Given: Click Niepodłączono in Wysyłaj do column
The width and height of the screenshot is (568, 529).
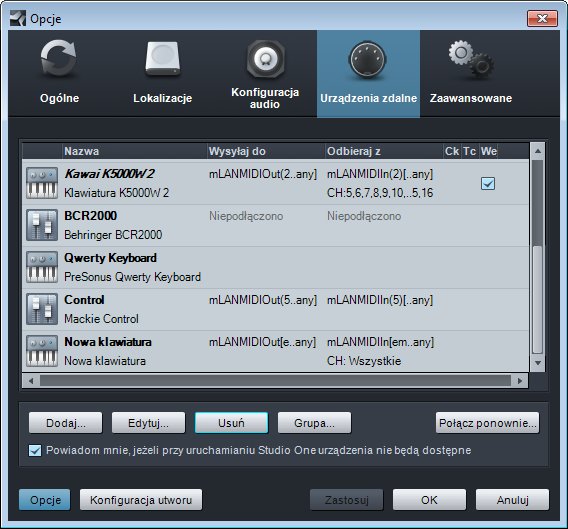Looking at the screenshot, I should point(246,216).
